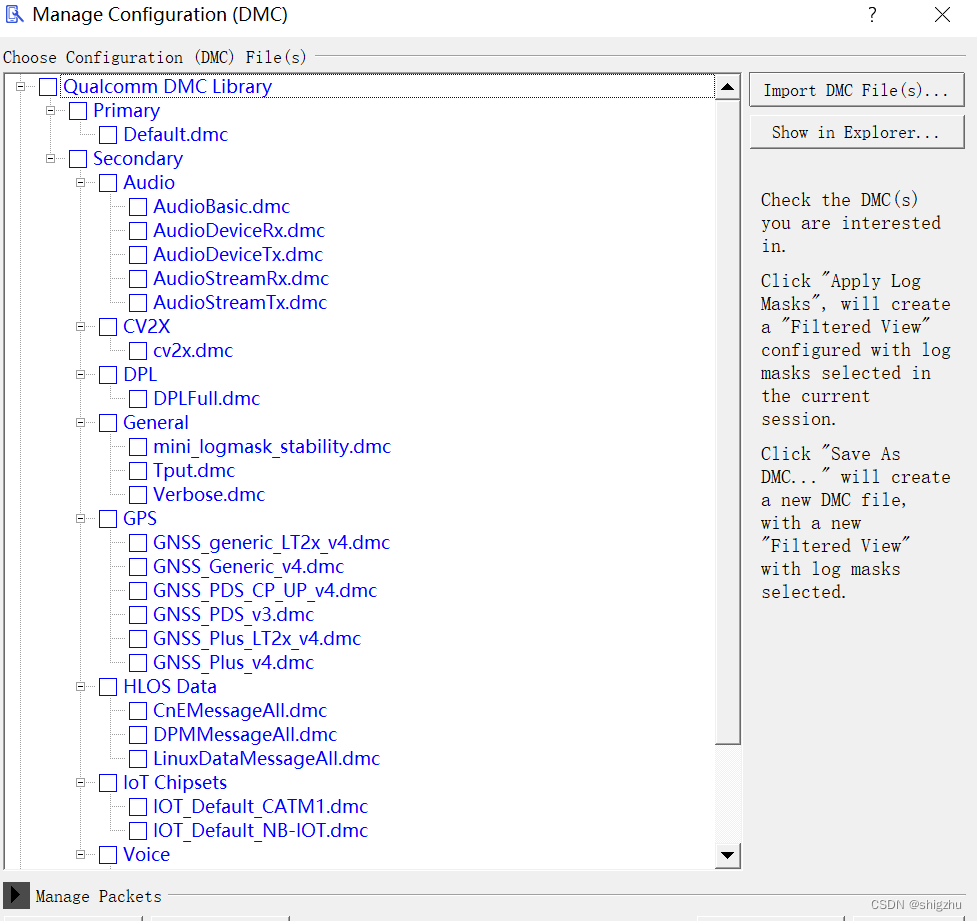Click Show in Explorer button
The height and width of the screenshot is (921, 977).
[857, 132]
